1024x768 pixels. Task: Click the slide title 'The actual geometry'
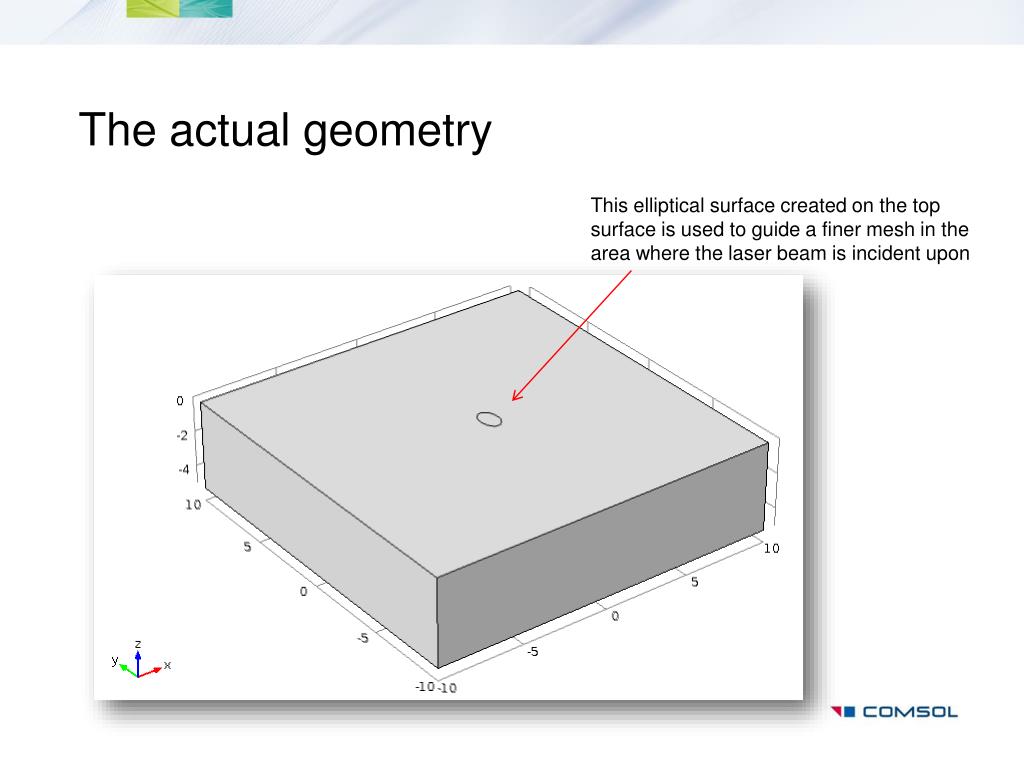285,130
